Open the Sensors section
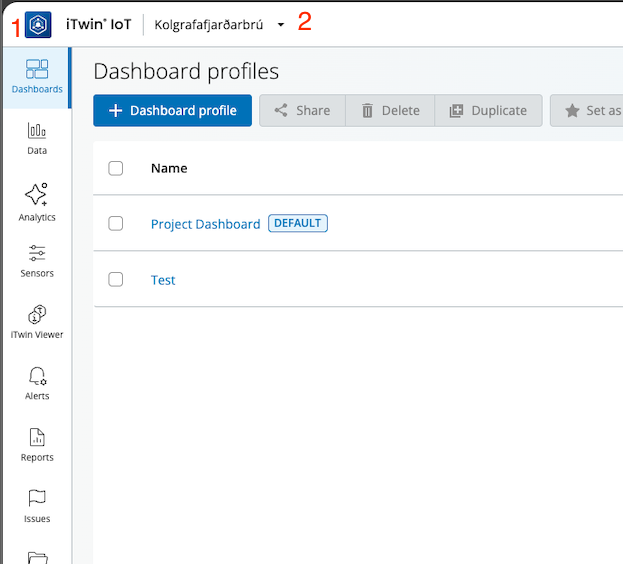This screenshot has height=564, width=623. coord(37,261)
